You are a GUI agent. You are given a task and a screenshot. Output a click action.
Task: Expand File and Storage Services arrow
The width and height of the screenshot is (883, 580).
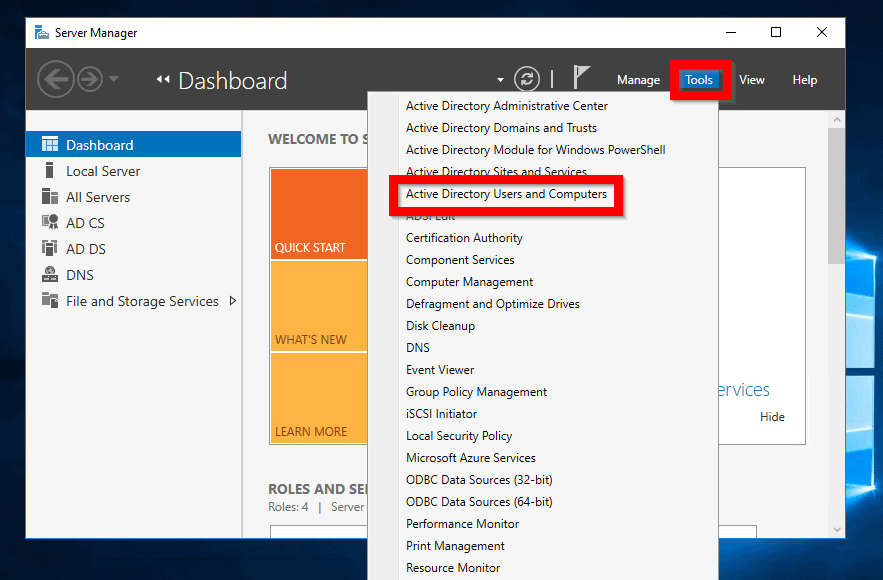click(x=233, y=301)
